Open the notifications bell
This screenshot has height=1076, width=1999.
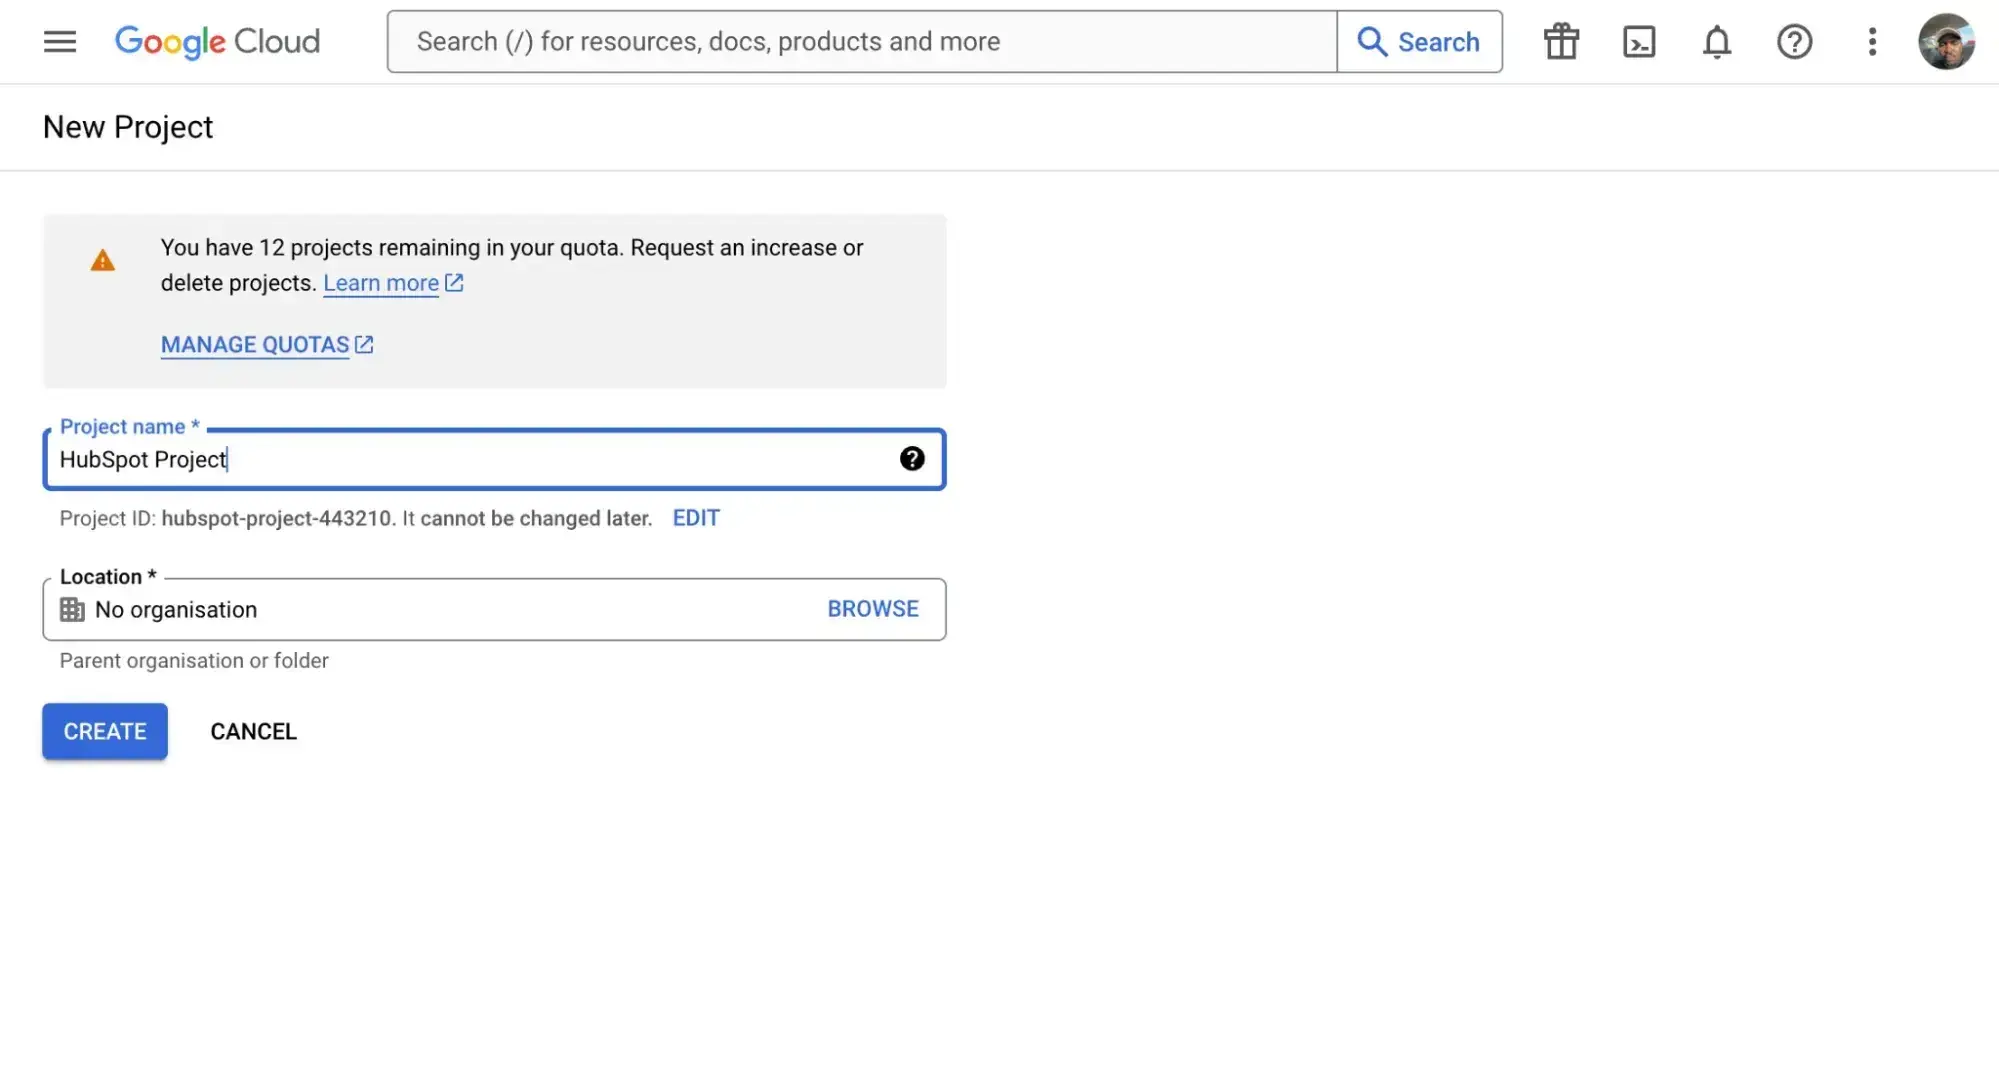pos(1716,42)
